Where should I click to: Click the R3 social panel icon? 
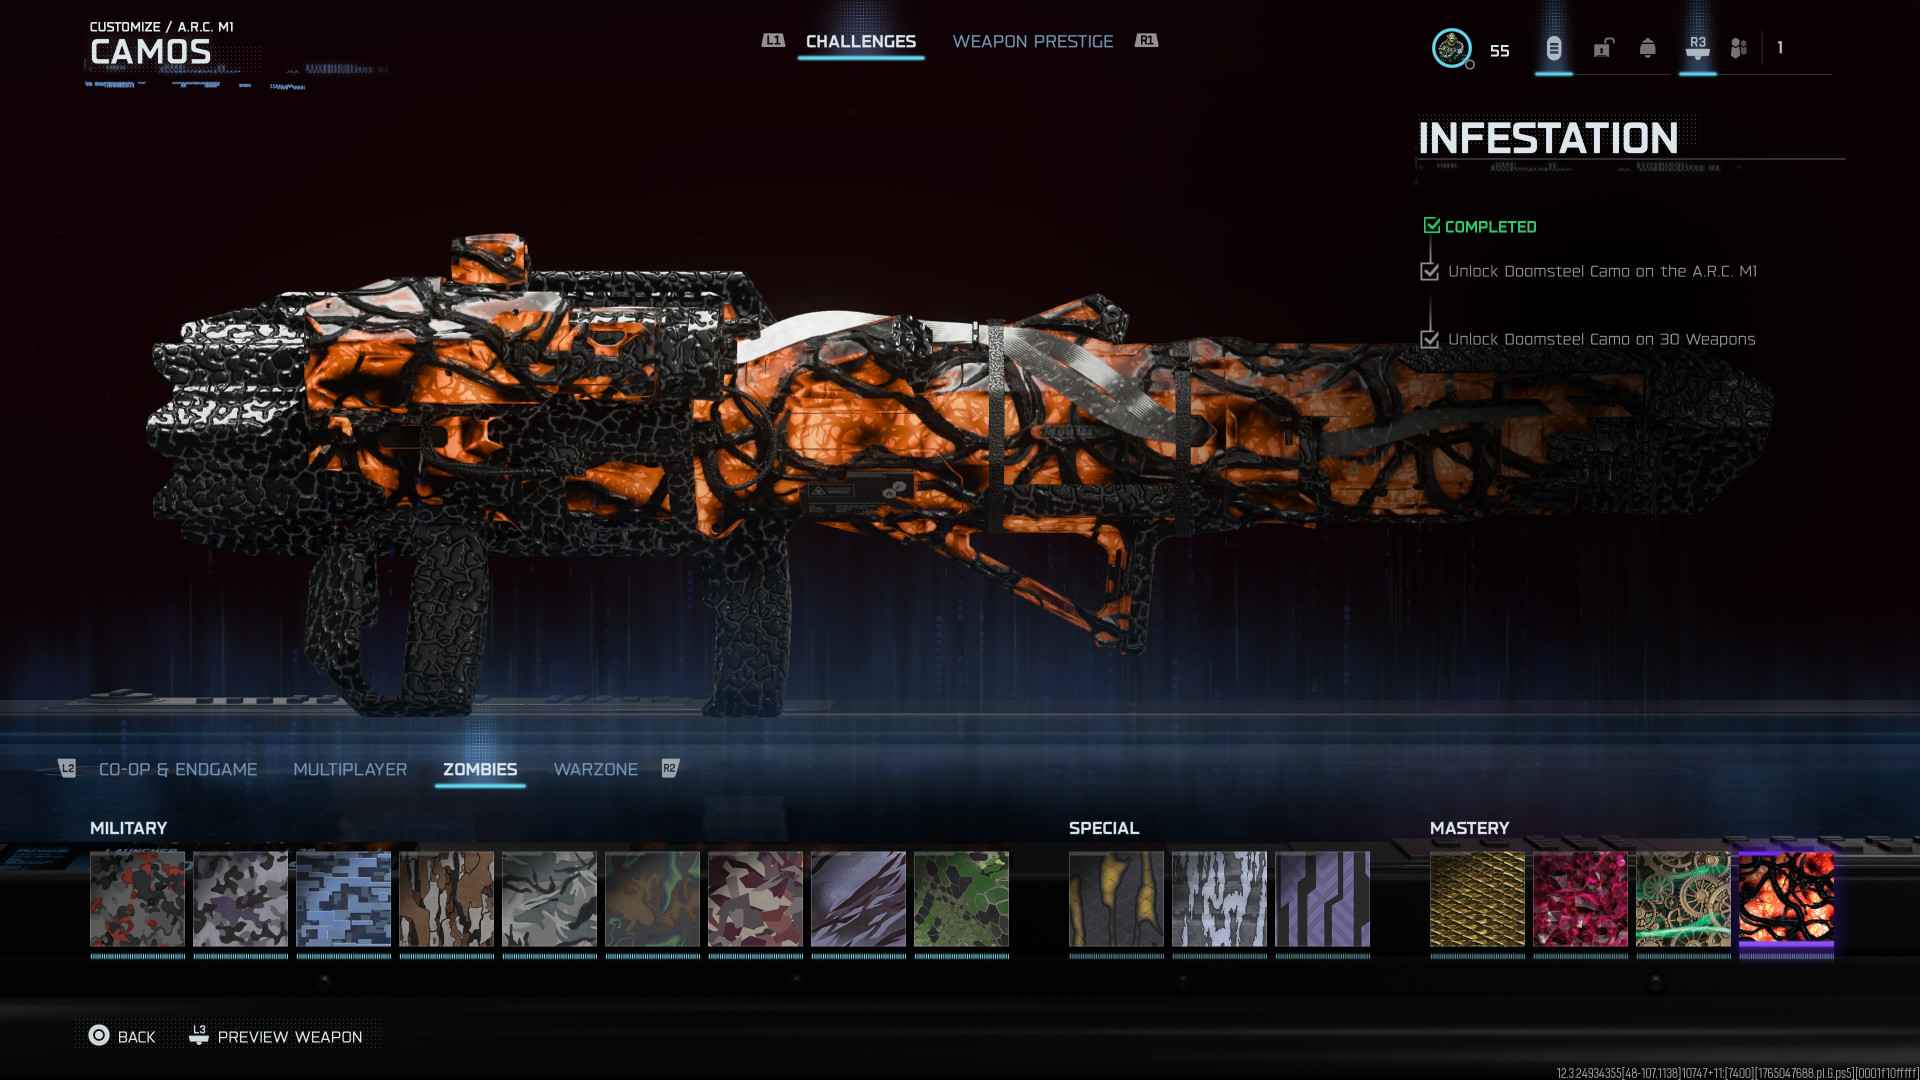point(1697,48)
